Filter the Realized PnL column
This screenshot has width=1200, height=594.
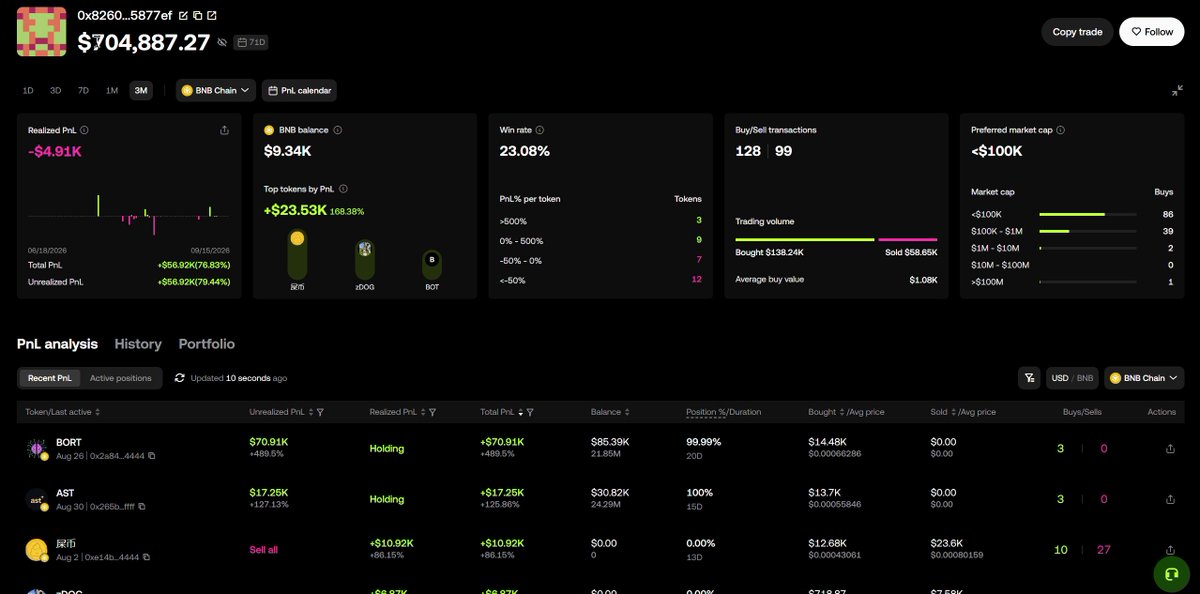(x=432, y=412)
